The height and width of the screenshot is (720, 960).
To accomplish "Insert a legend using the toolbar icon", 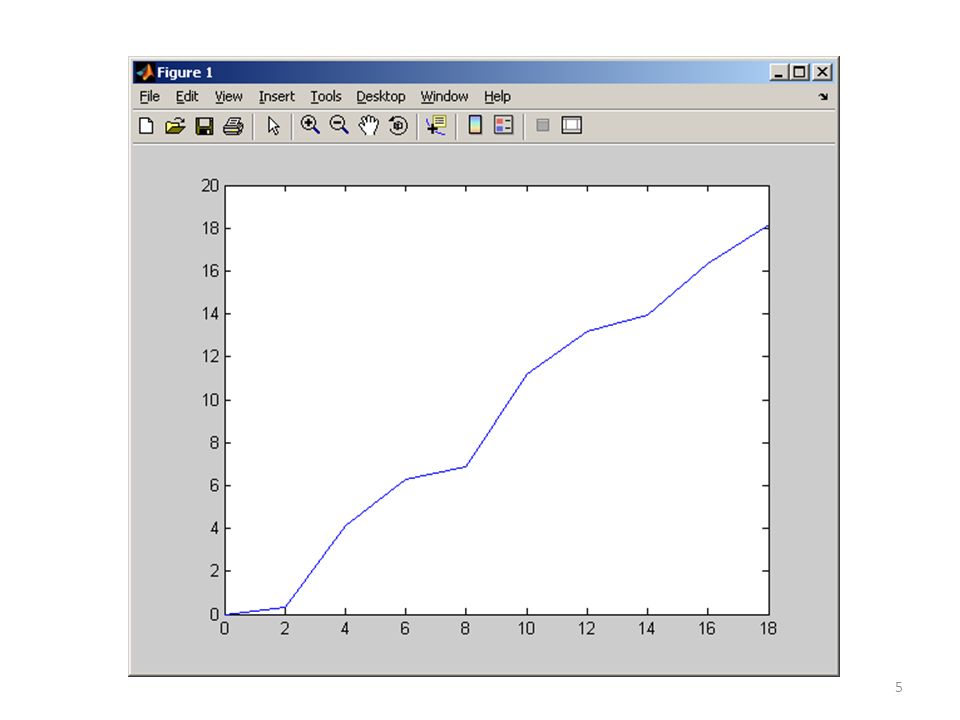I will coord(503,125).
